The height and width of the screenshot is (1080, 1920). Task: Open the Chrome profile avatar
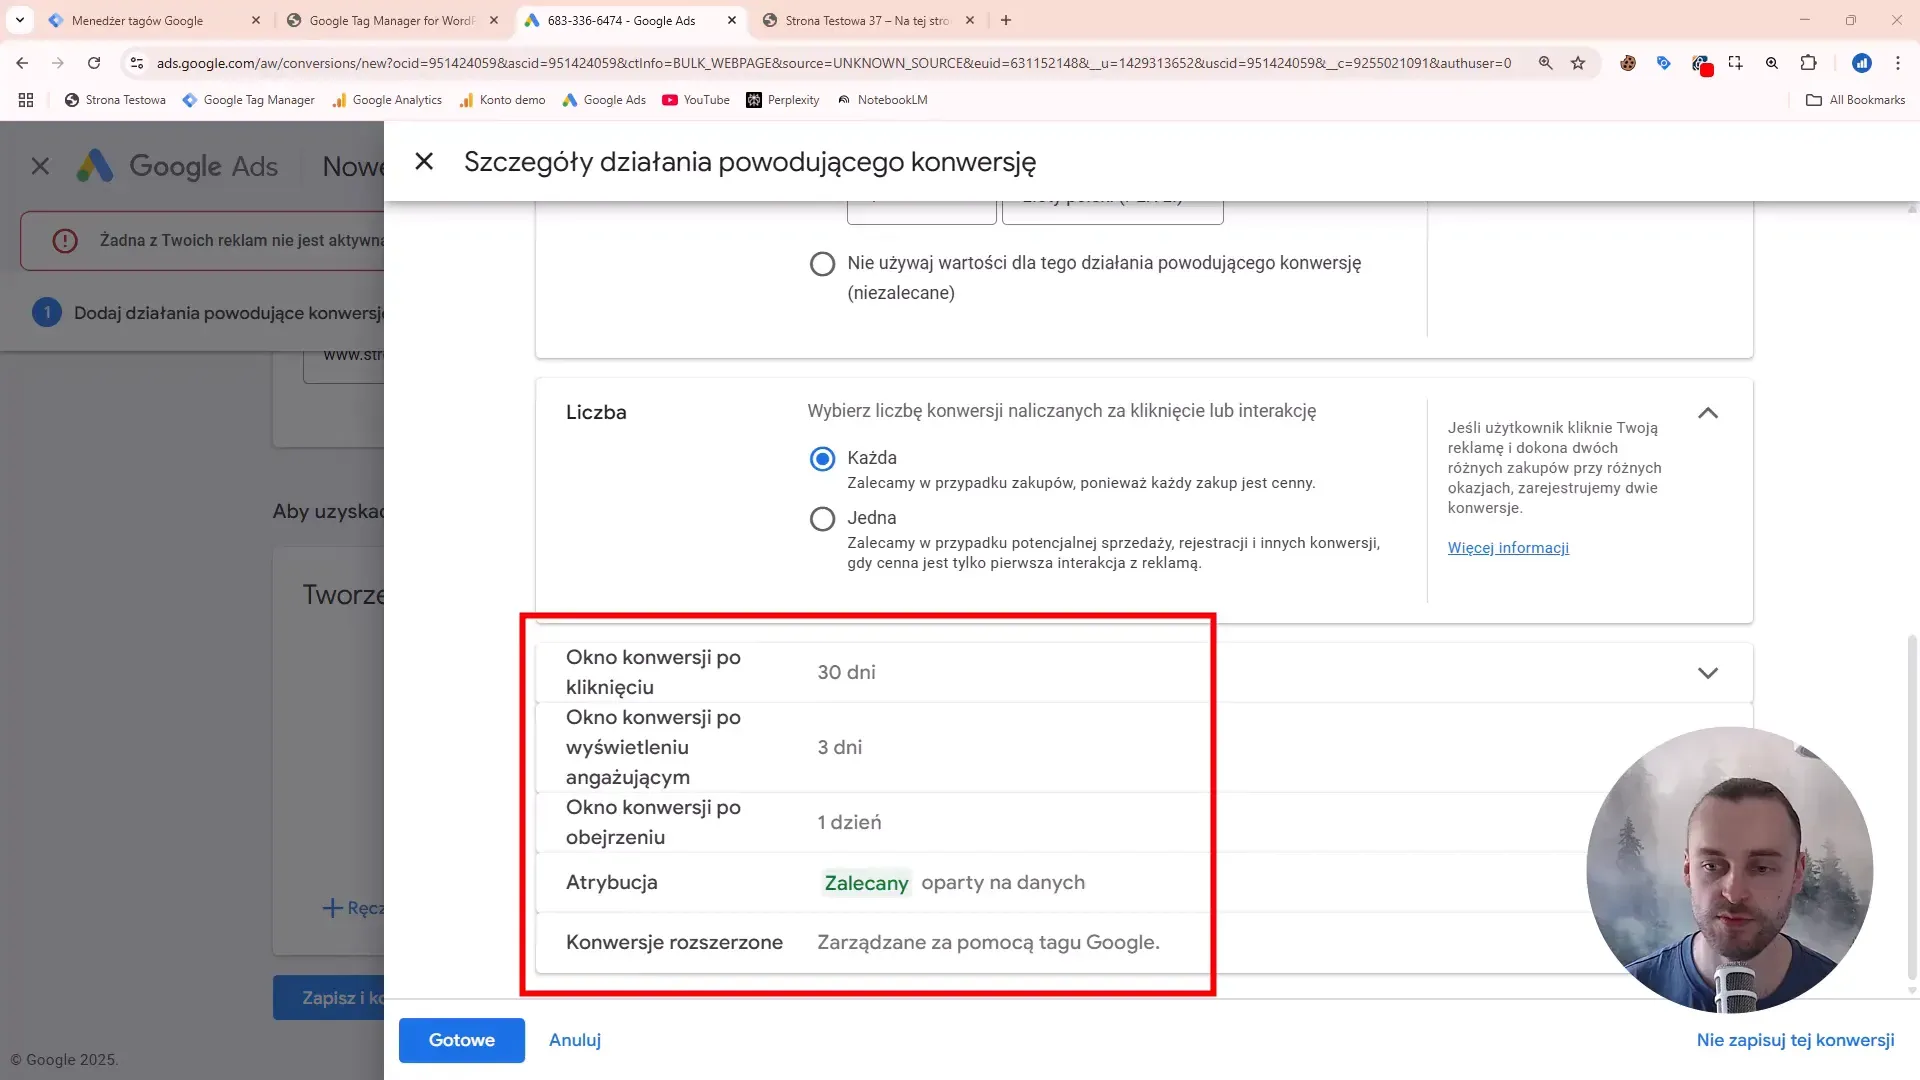(x=1861, y=63)
